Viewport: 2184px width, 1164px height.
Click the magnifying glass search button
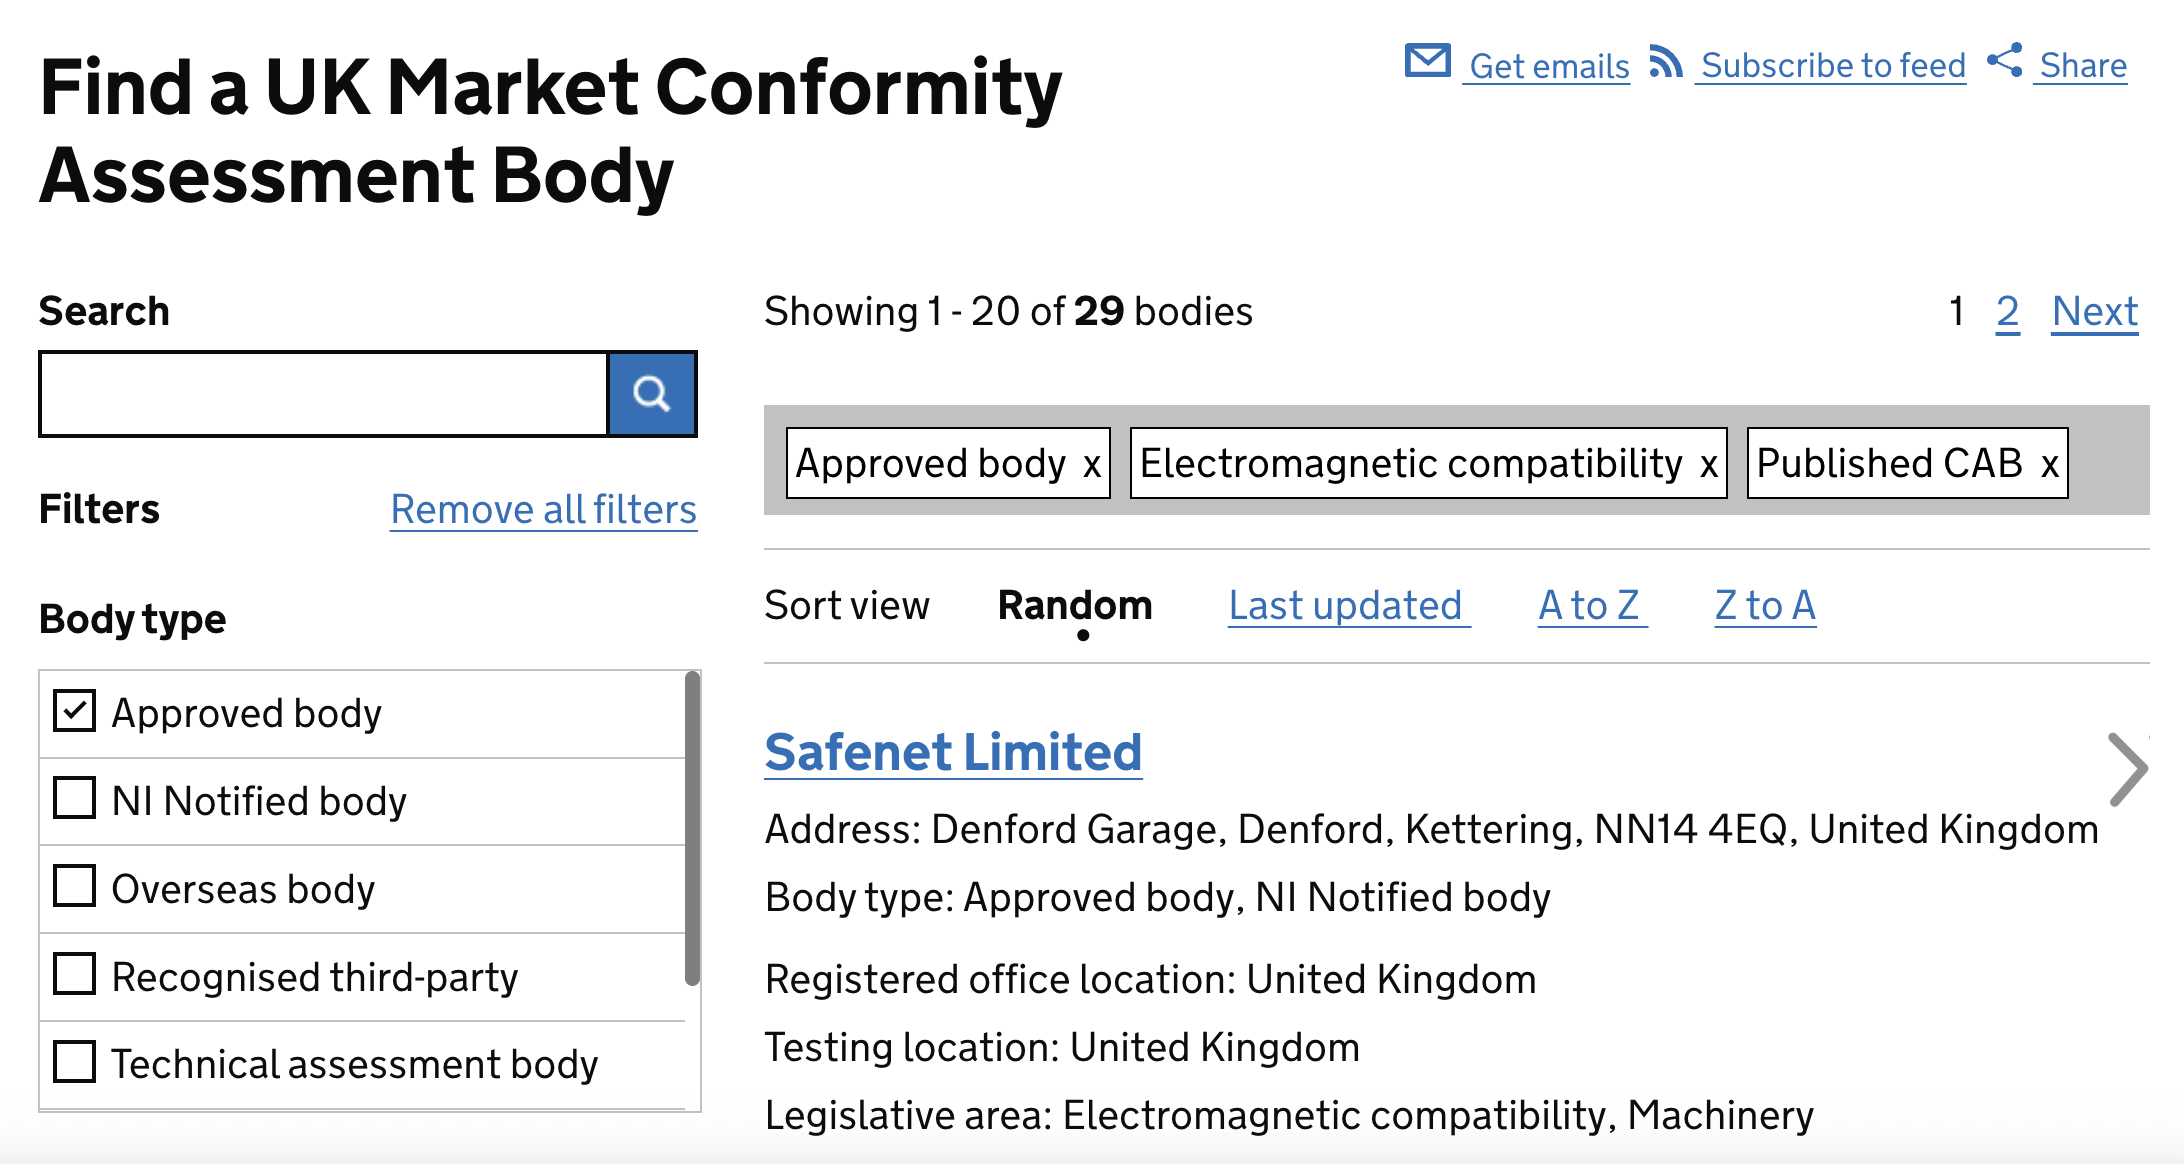click(x=652, y=394)
